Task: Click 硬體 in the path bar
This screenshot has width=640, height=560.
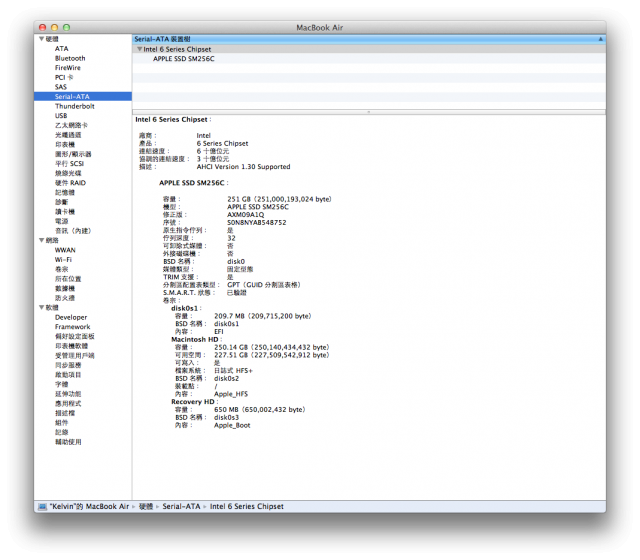Action: [x=146, y=507]
